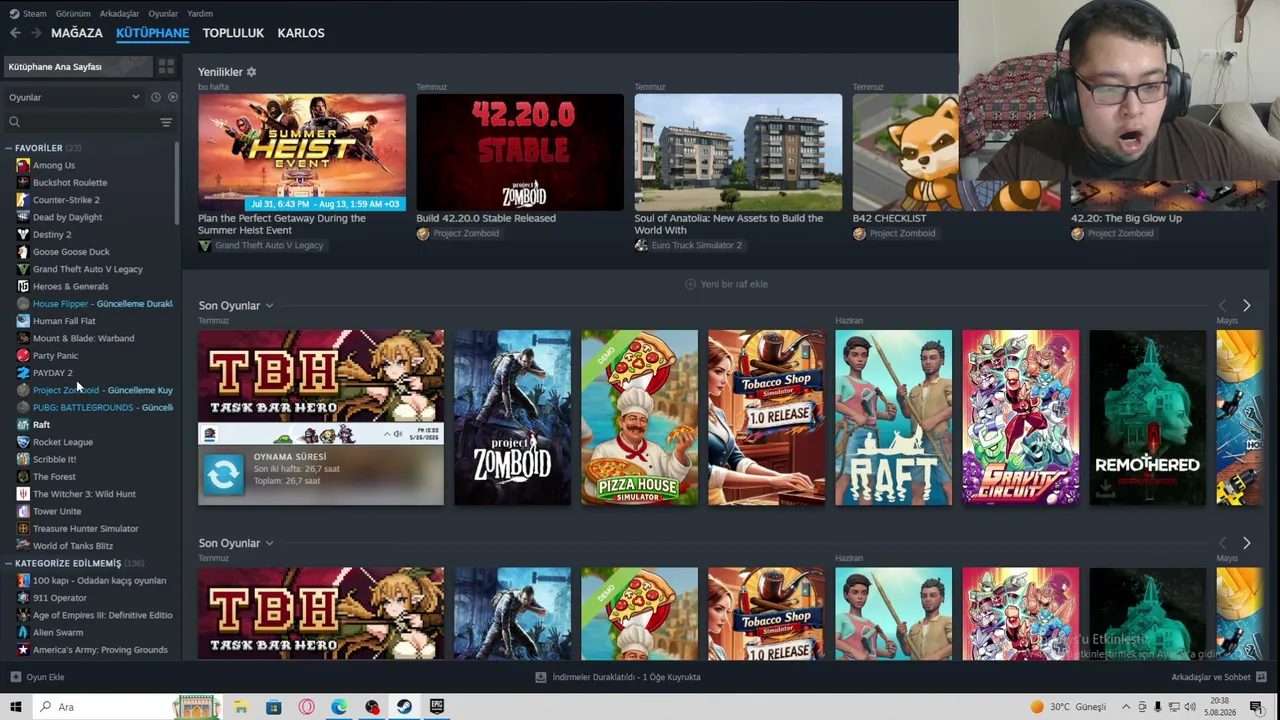Select Tower Unite in the game list
The image size is (1280, 720).
click(57, 511)
